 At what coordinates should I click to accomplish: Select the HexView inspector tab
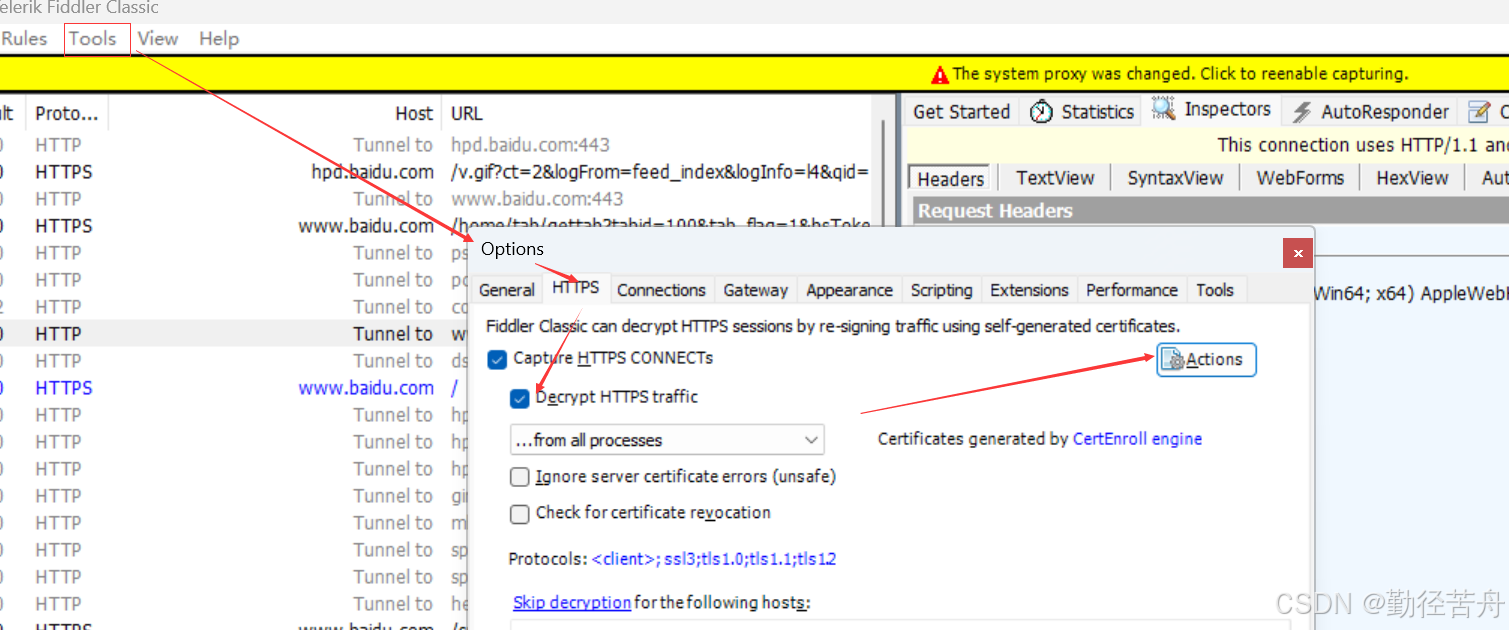click(x=1412, y=178)
